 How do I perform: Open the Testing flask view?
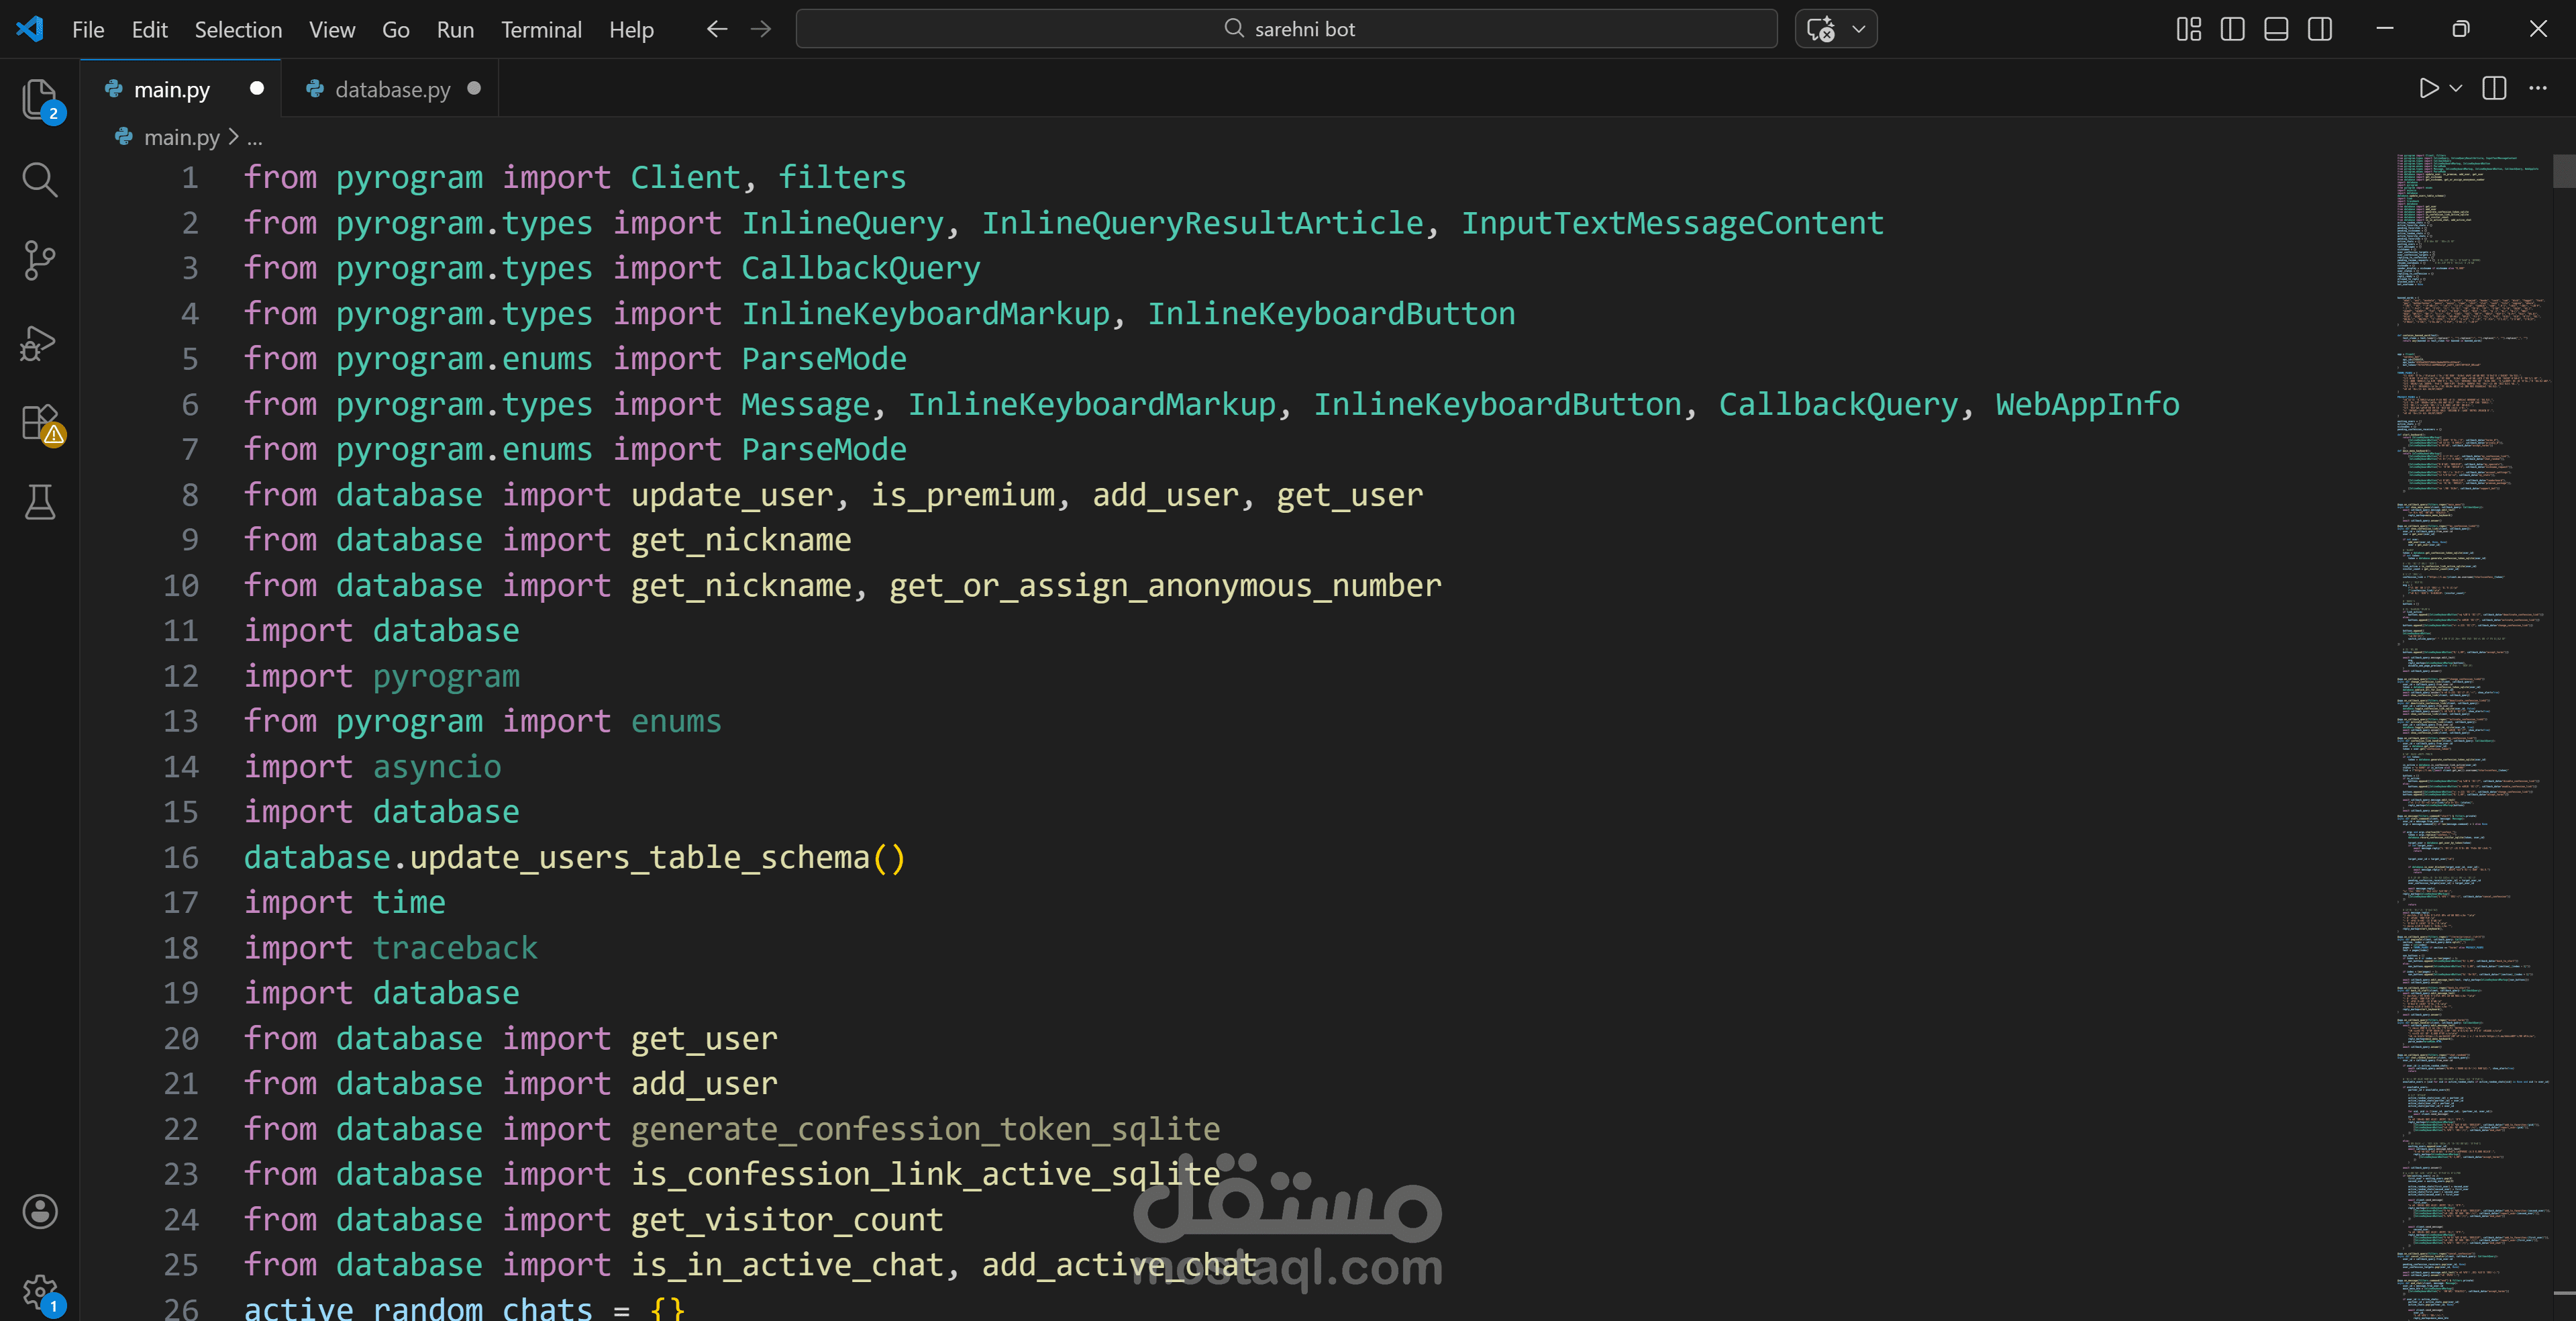click(40, 502)
